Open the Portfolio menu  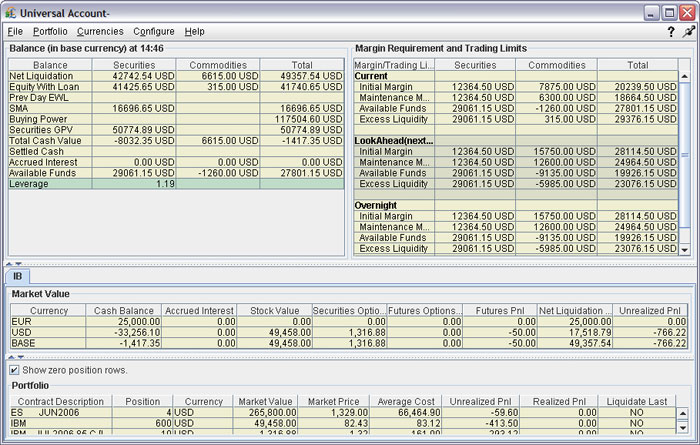tap(50, 32)
